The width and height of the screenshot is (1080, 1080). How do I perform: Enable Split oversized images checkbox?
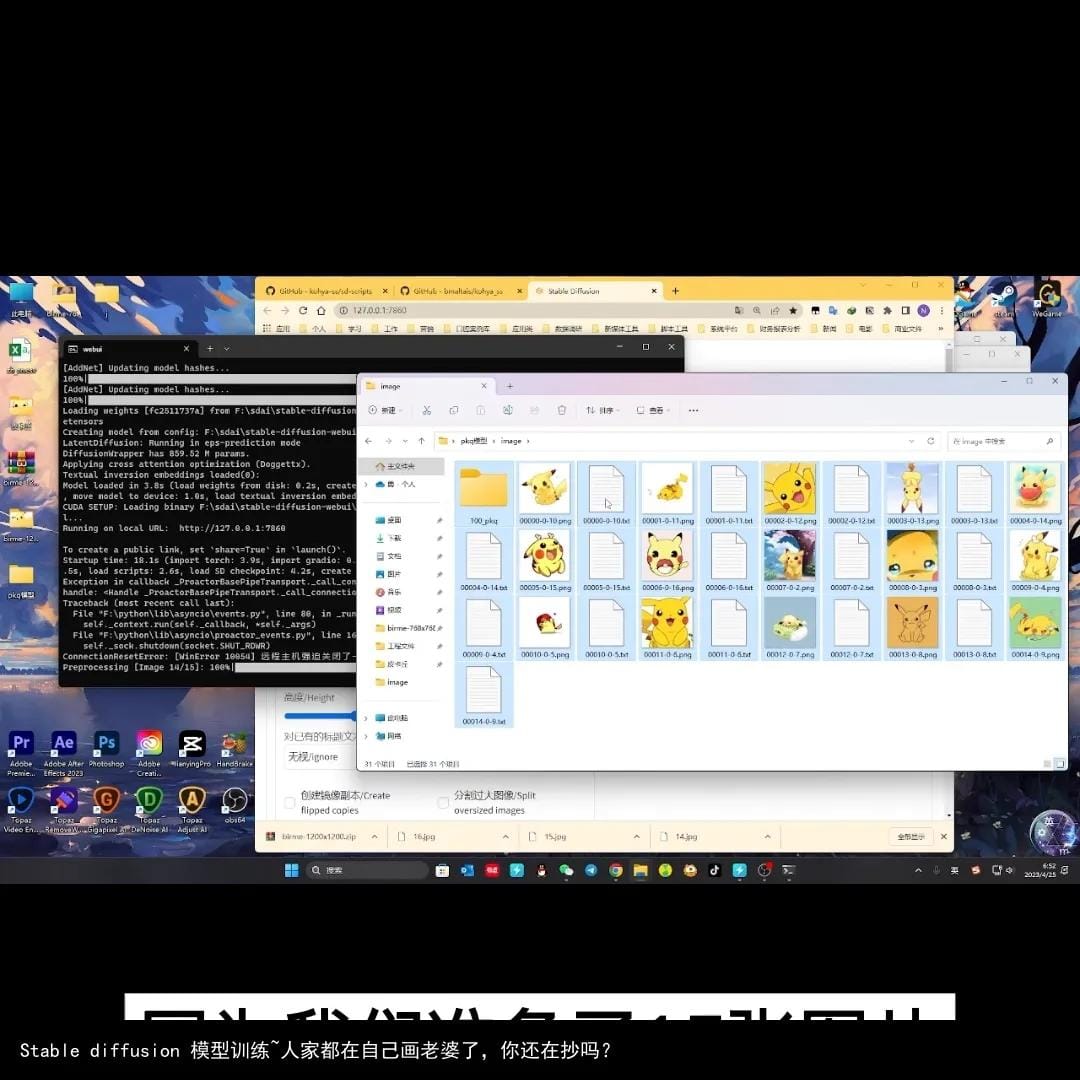[x=443, y=802]
